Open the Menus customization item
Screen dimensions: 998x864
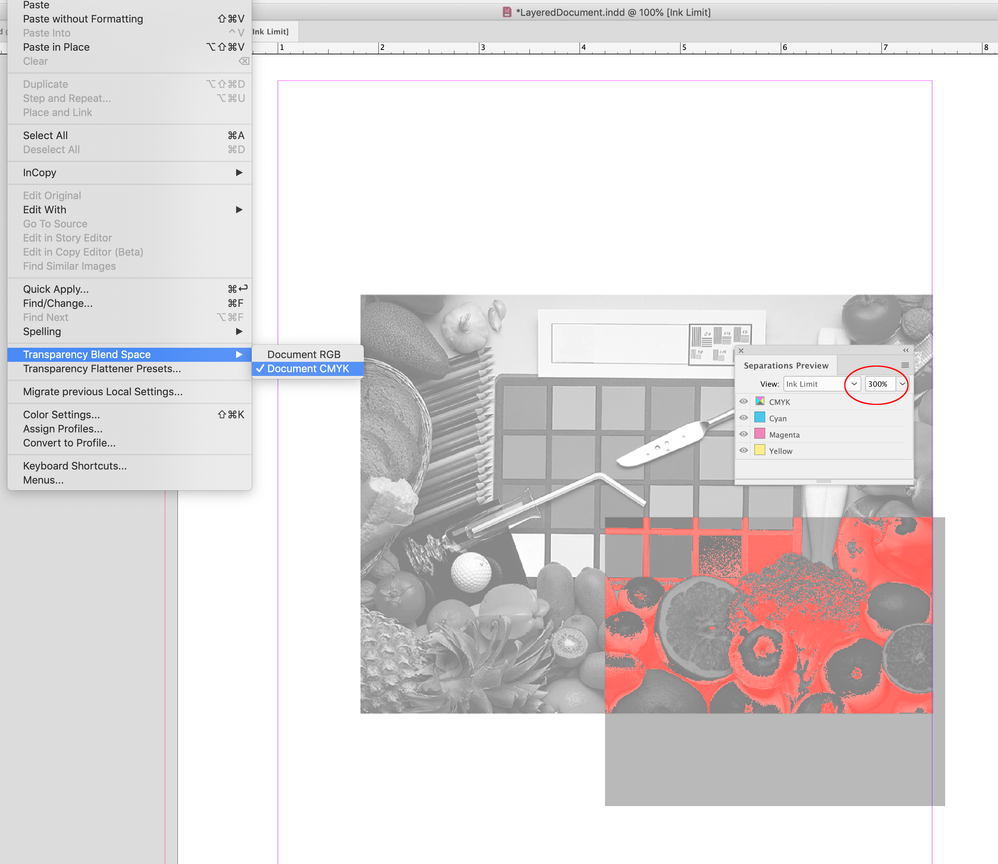click(129, 480)
